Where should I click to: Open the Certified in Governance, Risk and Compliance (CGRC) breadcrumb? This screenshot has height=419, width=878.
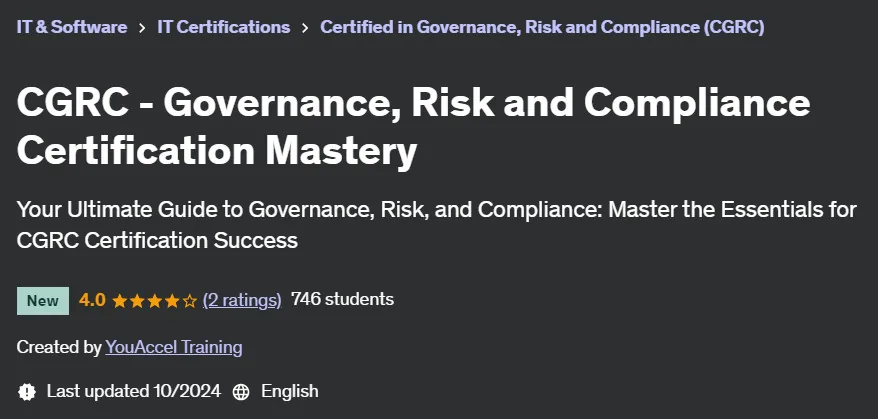(542, 27)
